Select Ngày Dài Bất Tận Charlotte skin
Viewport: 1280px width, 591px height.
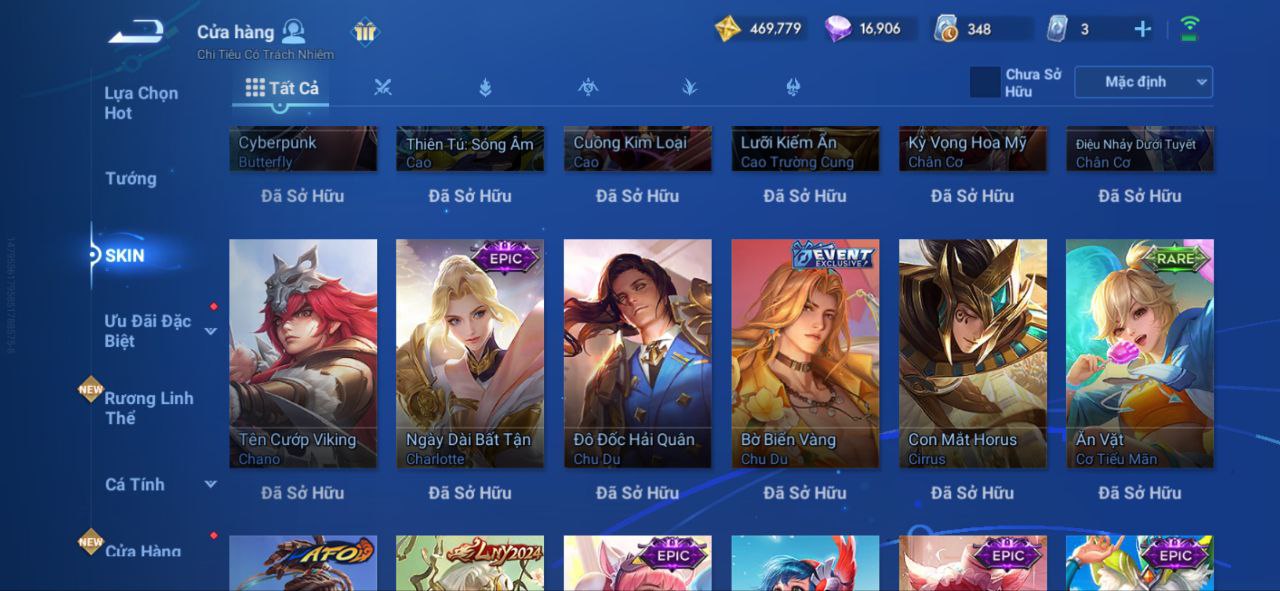(470, 353)
